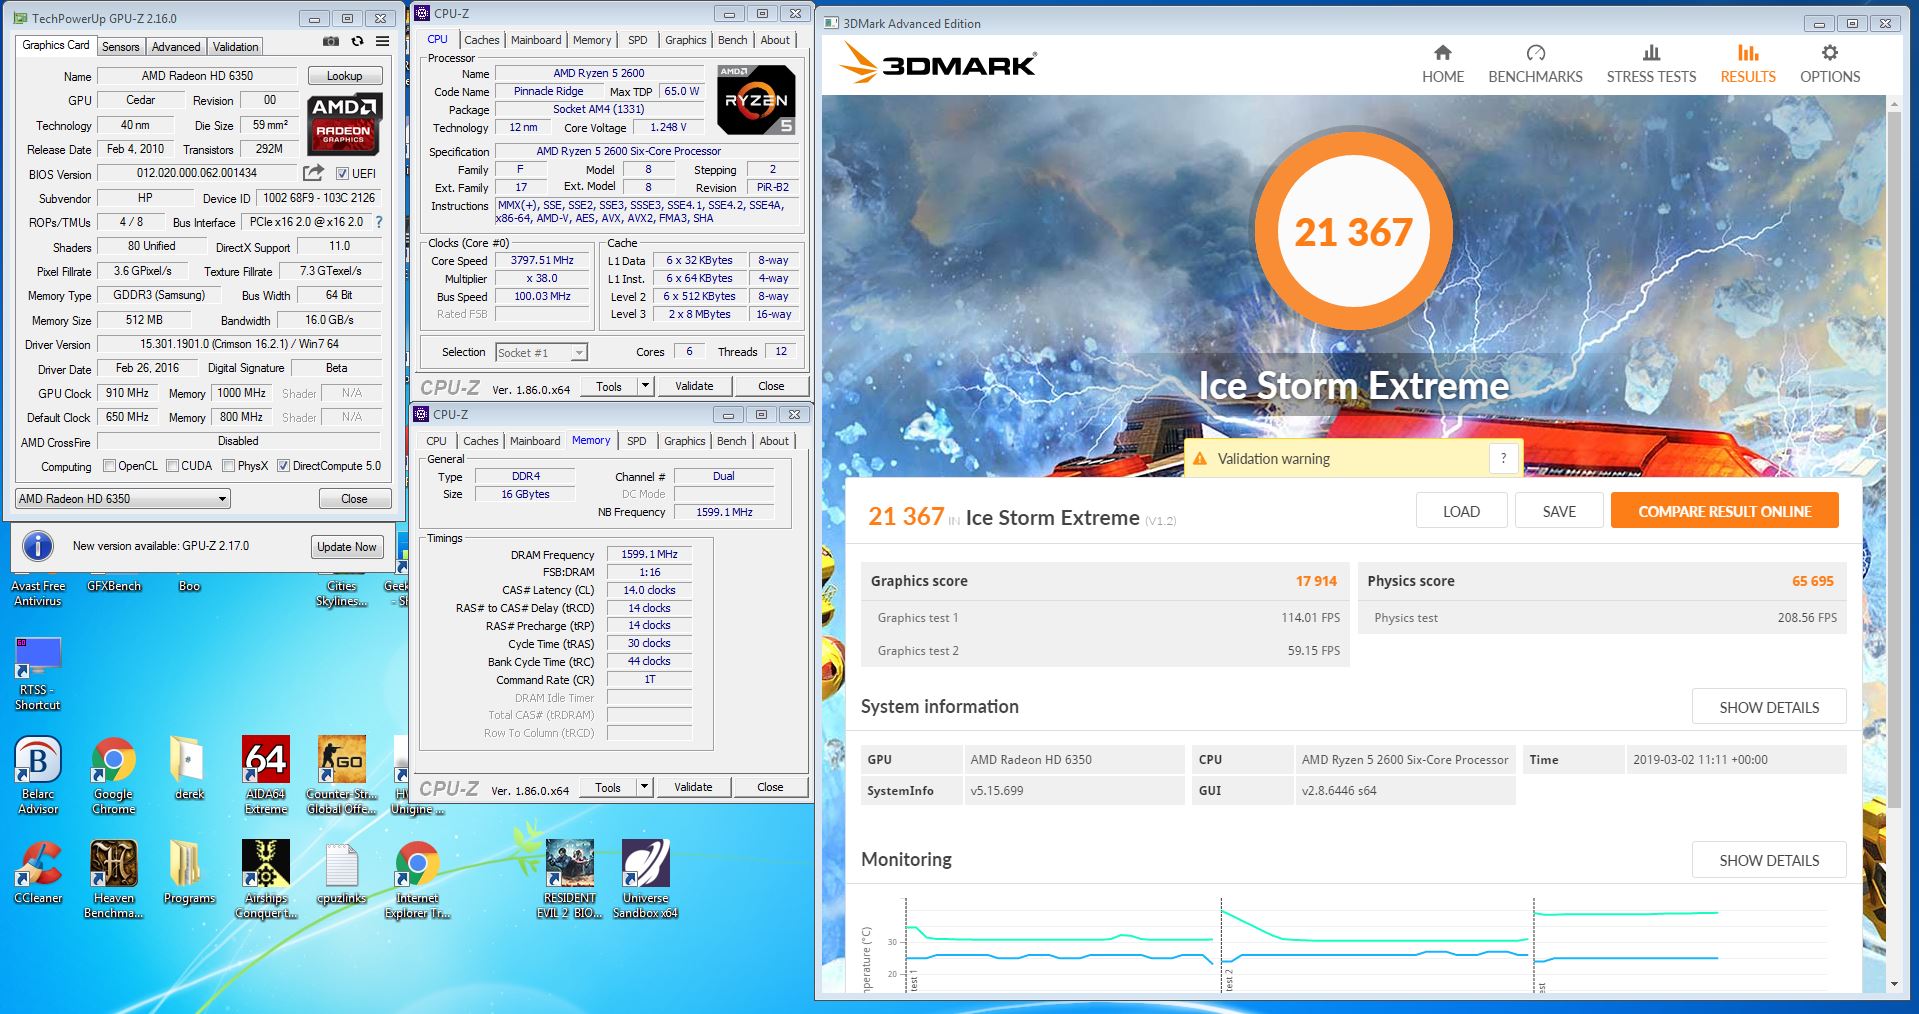Click the BIOS export share icon in GPU-Z
Viewport: 1919px width, 1014px height.
pos(313,173)
